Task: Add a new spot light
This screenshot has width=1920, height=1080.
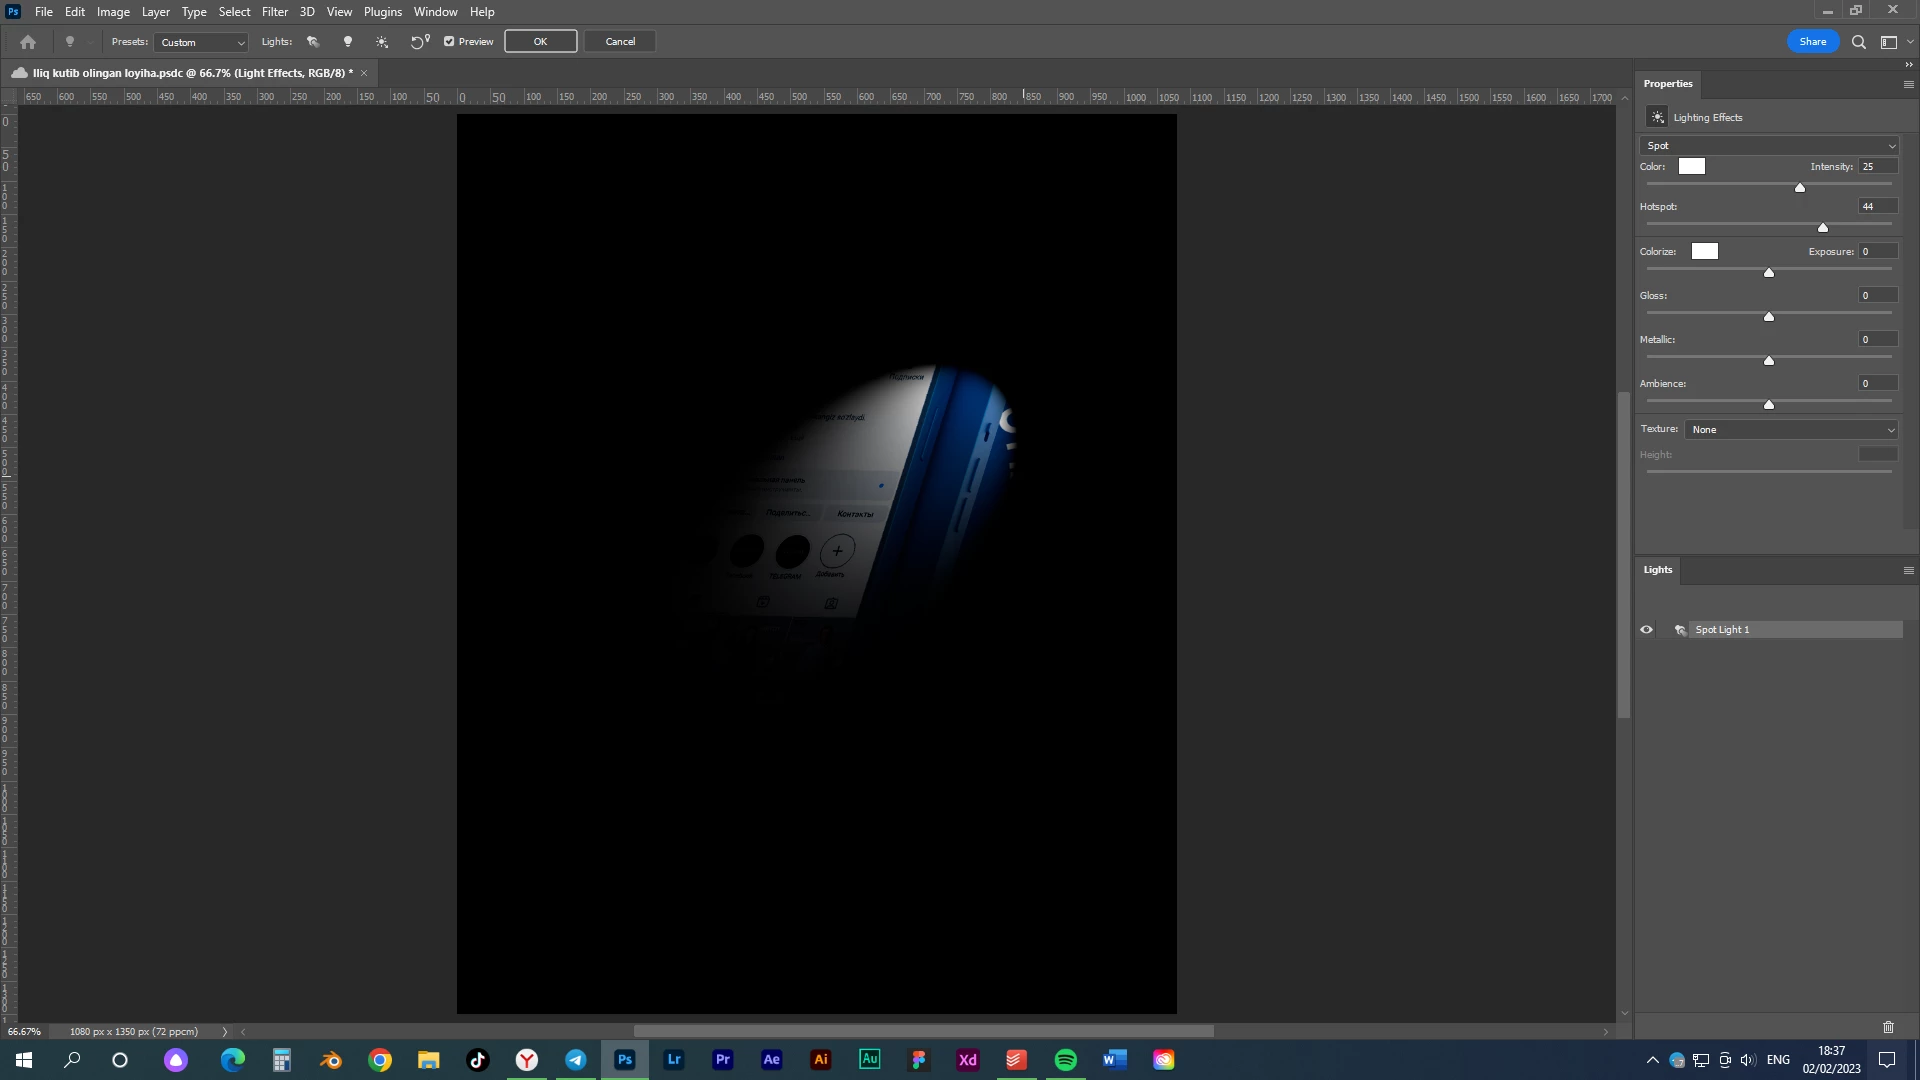Action: point(313,42)
